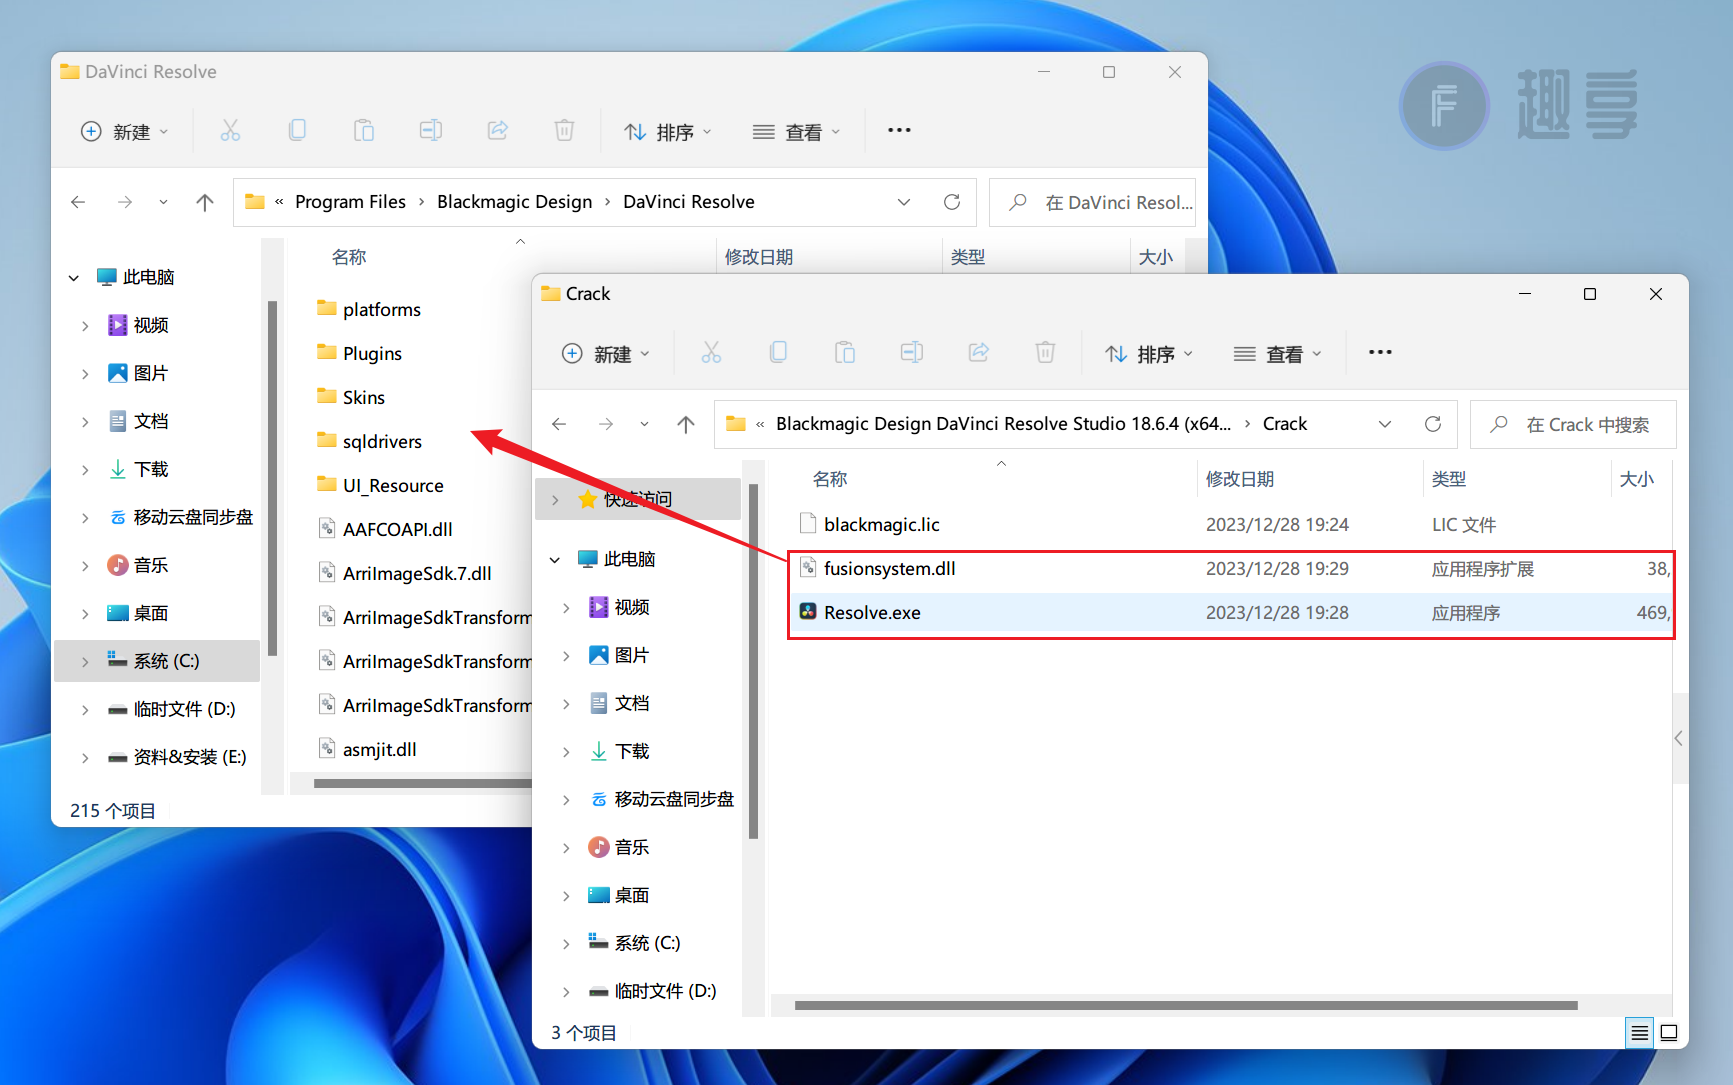1733x1085 pixels.
Task: Click horizontal scrollbar in Crack file list
Action: tap(1186, 1005)
